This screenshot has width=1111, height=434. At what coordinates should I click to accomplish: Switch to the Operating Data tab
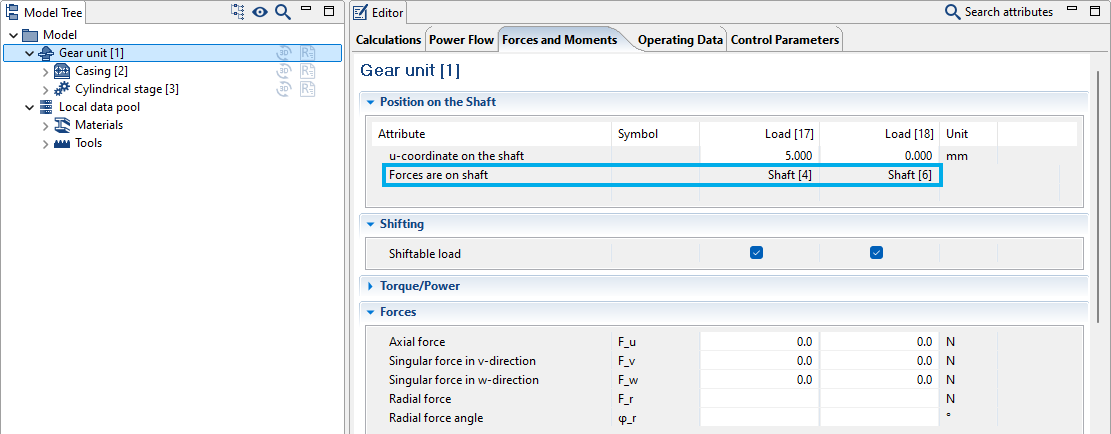point(680,40)
